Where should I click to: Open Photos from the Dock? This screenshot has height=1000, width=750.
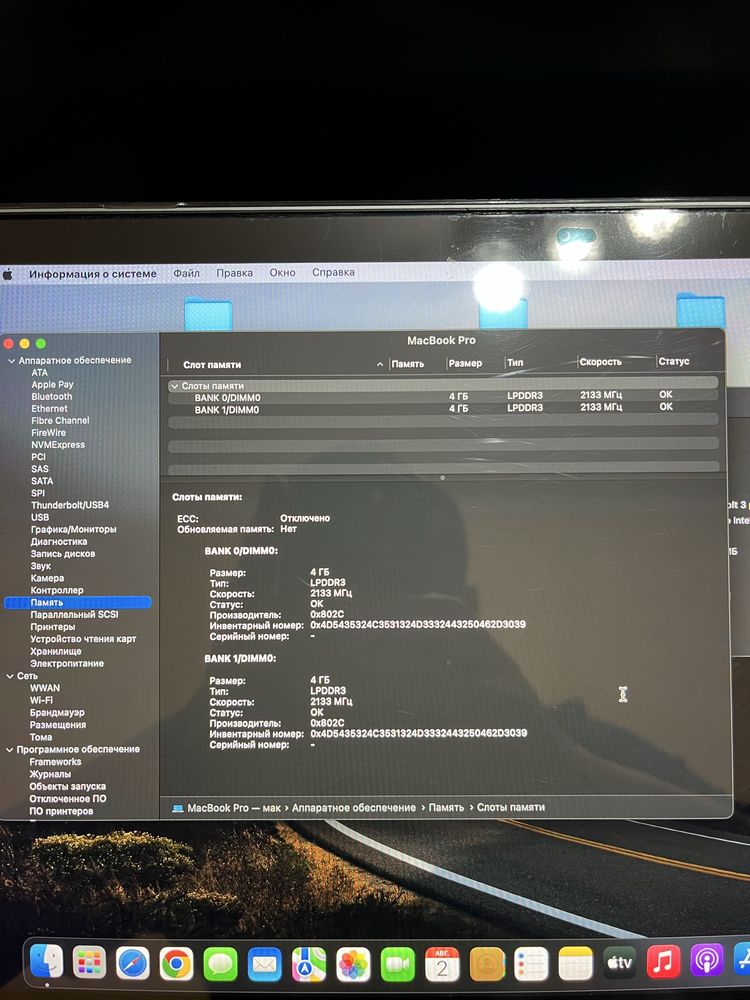(353, 964)
